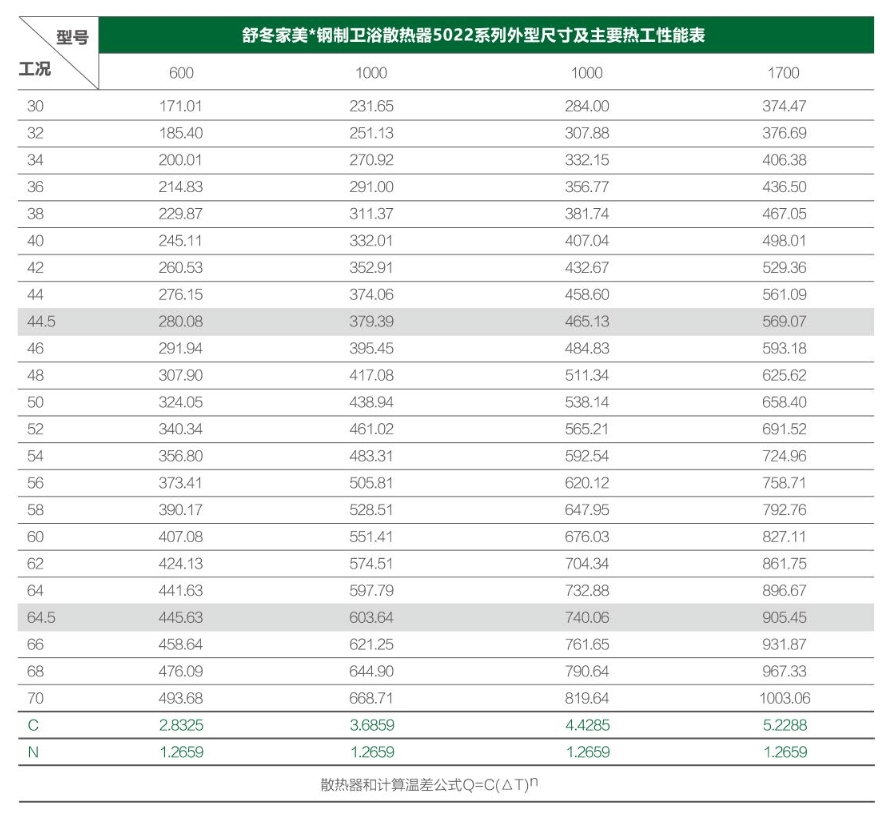Click the cell reading 658.40
Viewport: 886px width, 815px height.
784,402
